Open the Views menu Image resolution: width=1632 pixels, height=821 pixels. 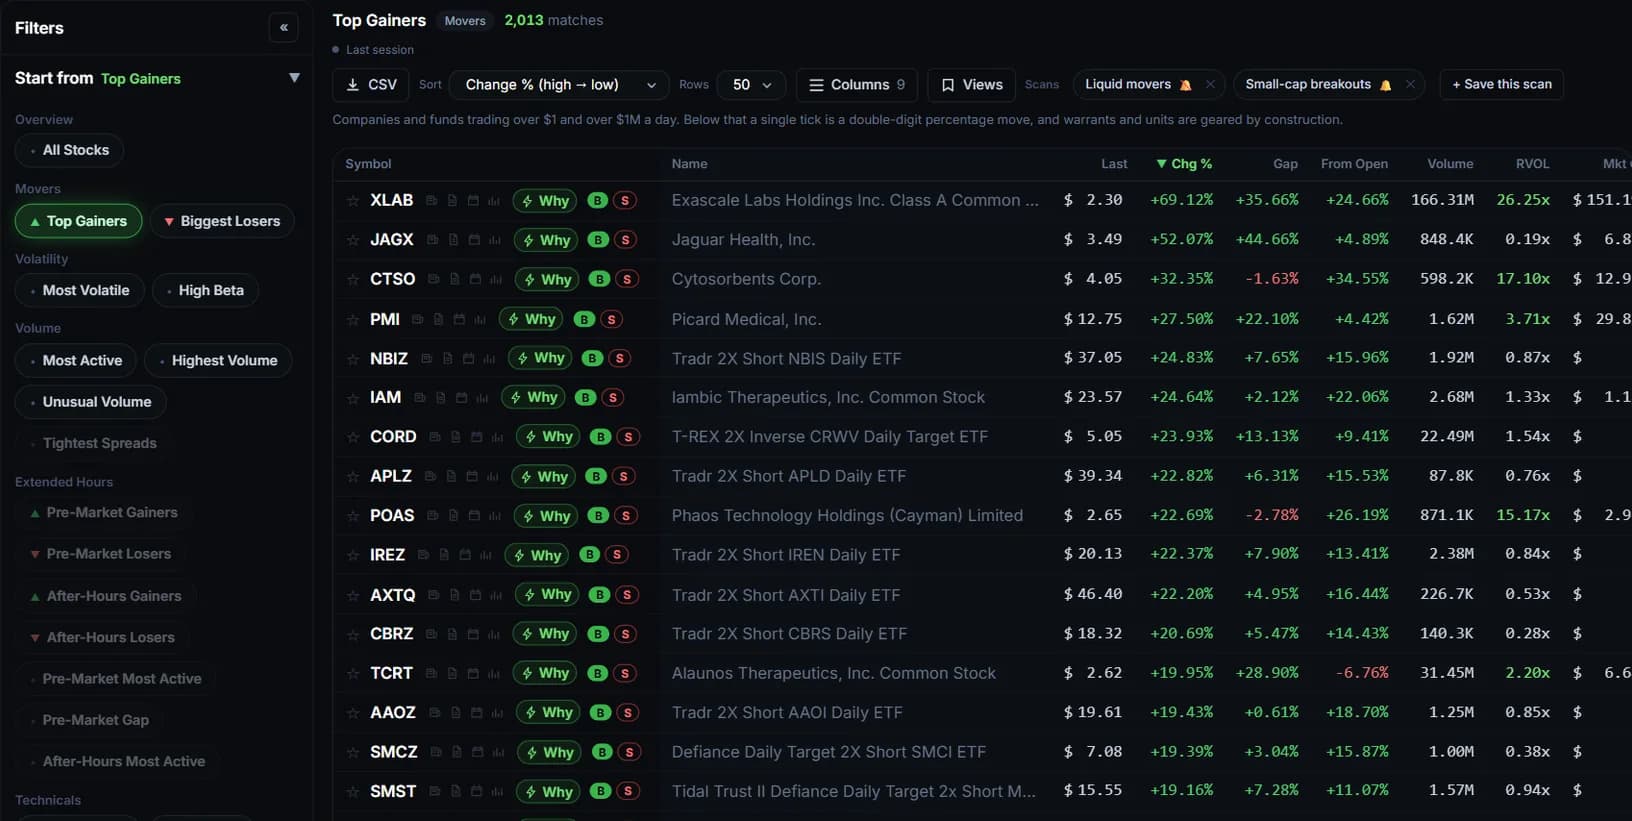point(972,85)
